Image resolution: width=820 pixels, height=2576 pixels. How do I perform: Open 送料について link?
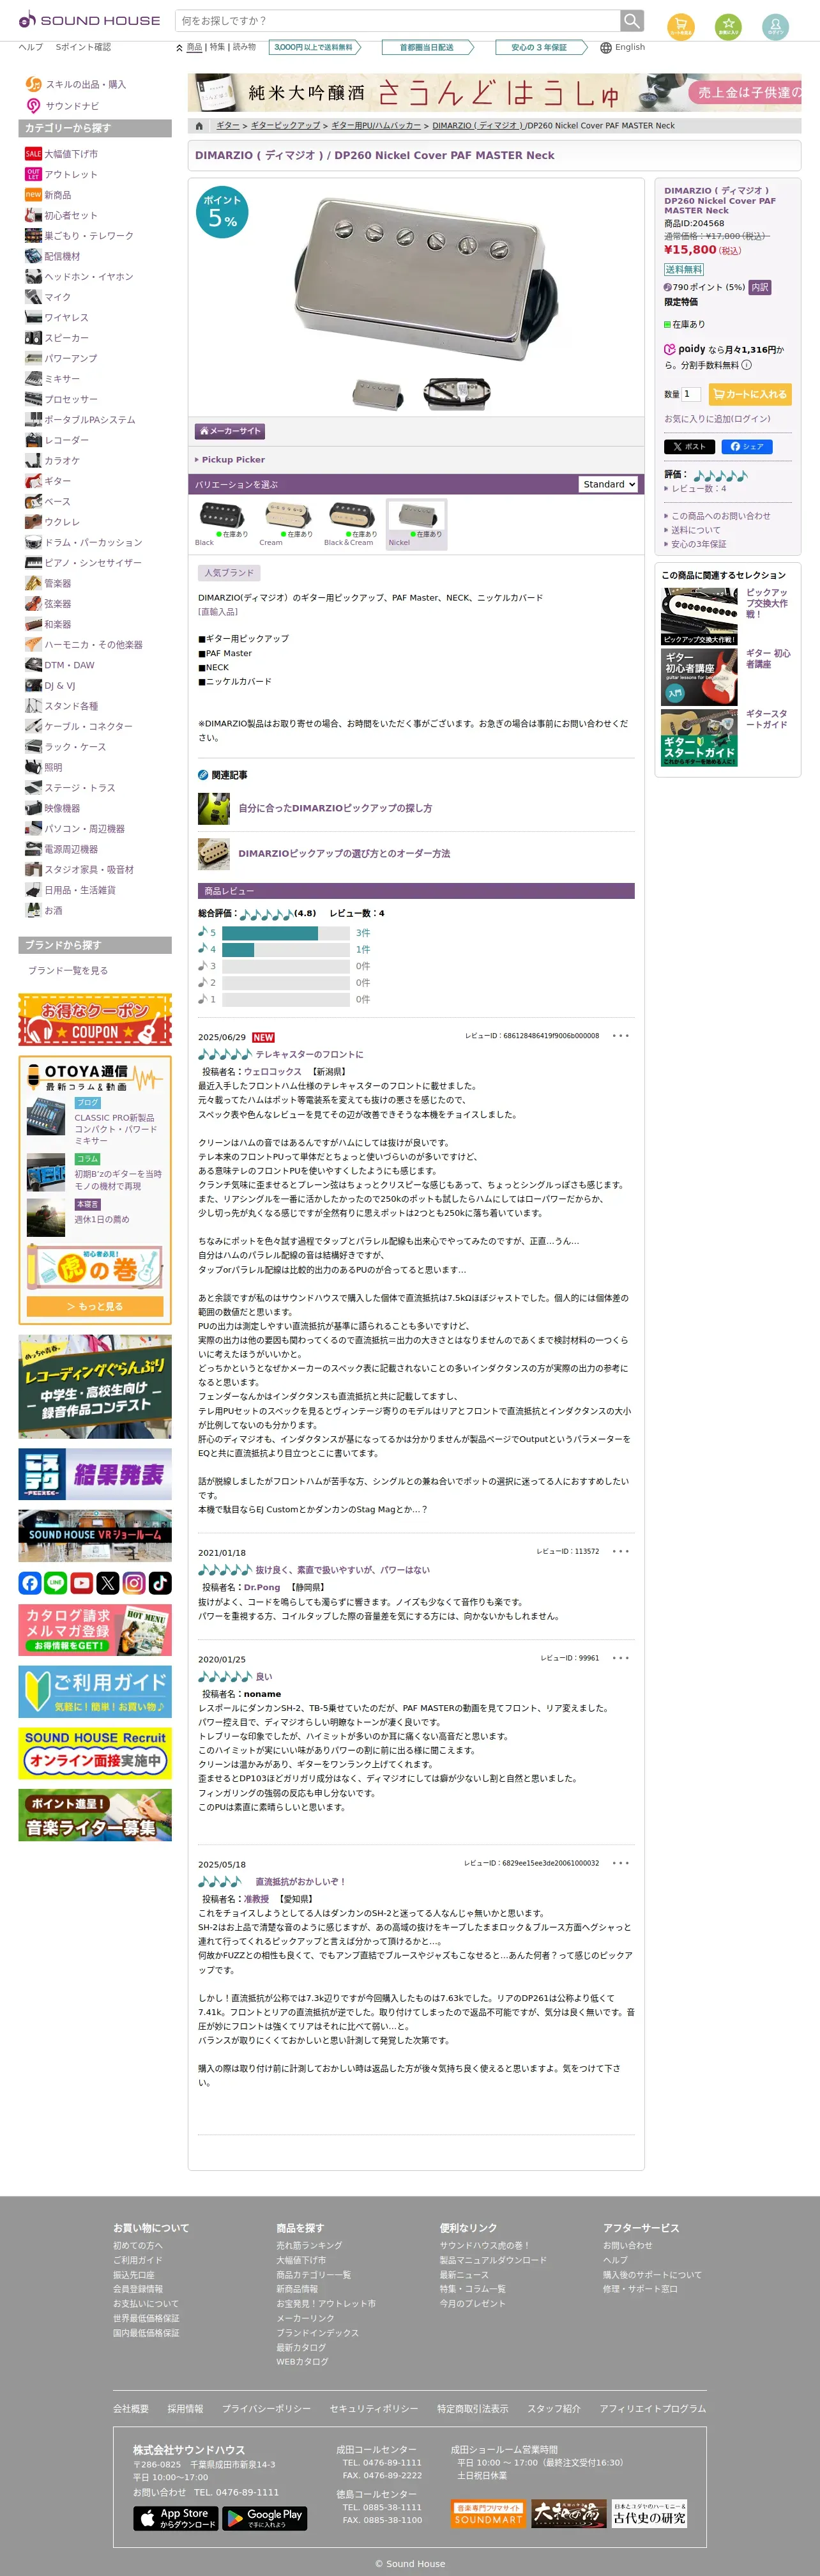tap(695, 530)
